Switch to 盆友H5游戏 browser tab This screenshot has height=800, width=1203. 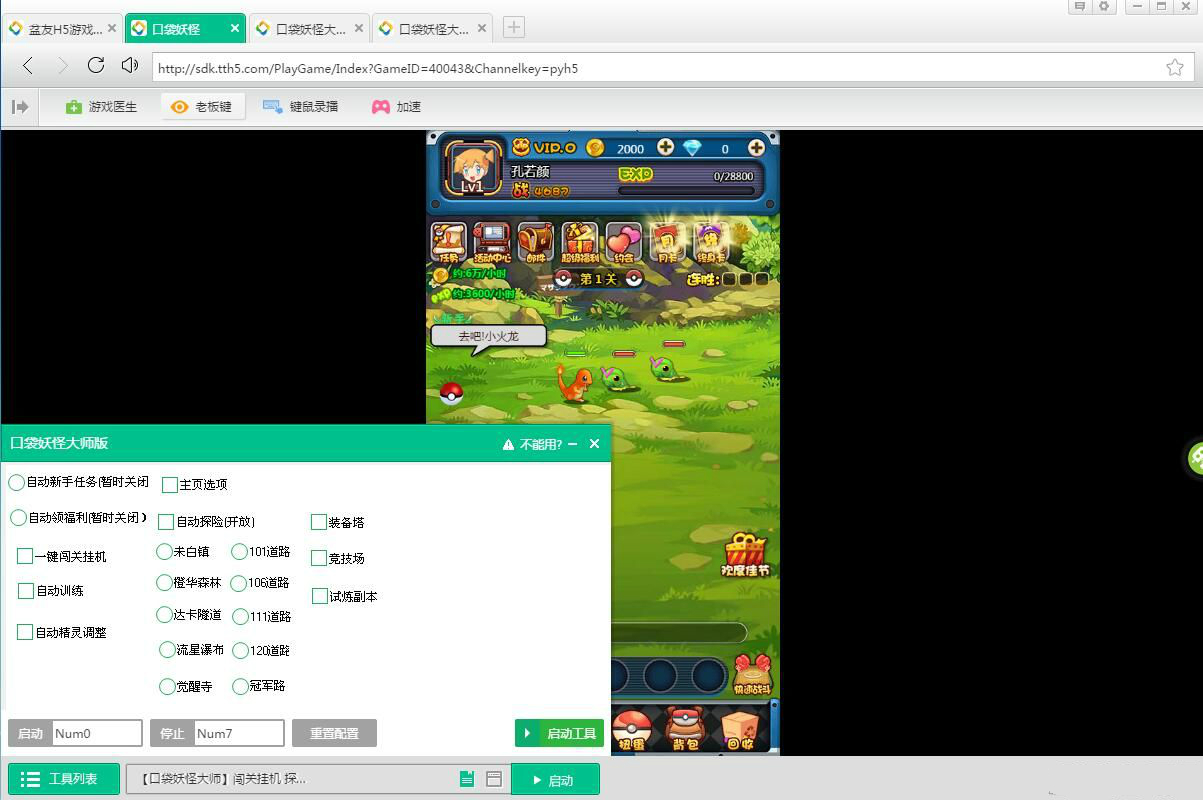pos(62,29)
